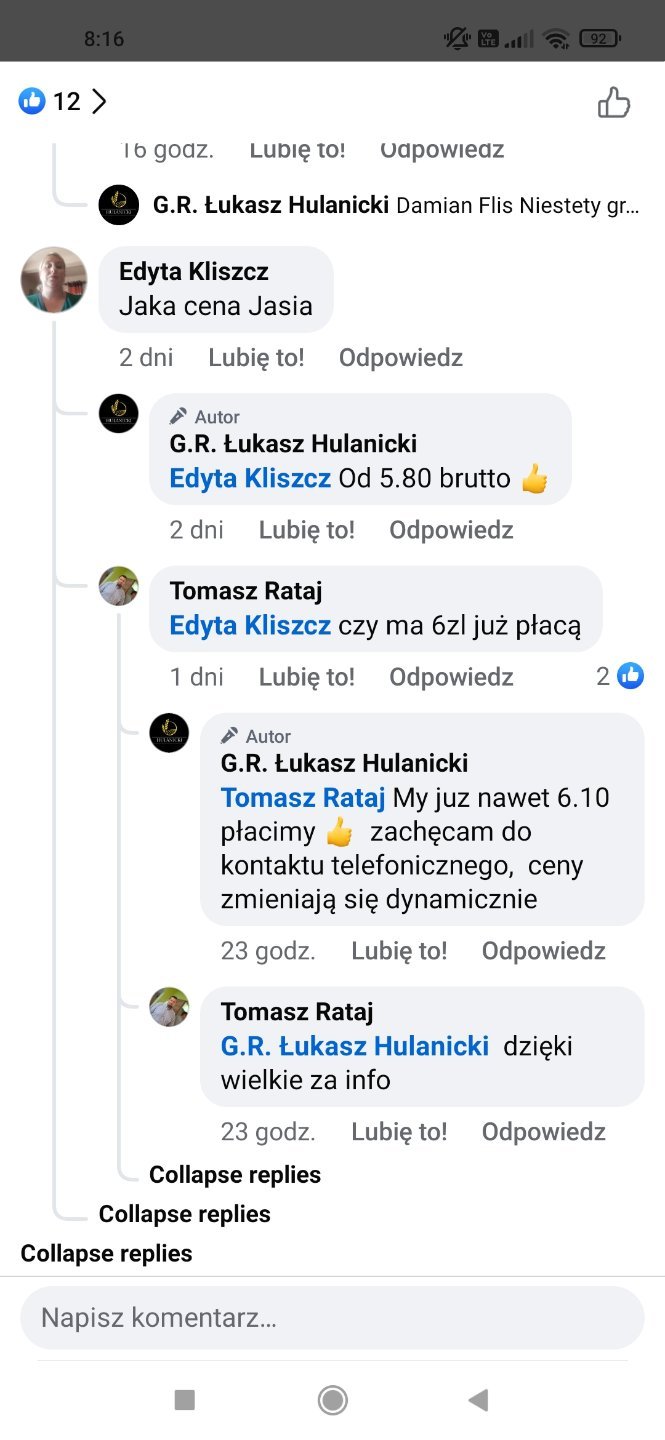The image size is (665, 1440).
Task: Tap G.R. Łukasz Hulanicki avatar on 5.80 brutto reply
Action: tap(119, 413)
